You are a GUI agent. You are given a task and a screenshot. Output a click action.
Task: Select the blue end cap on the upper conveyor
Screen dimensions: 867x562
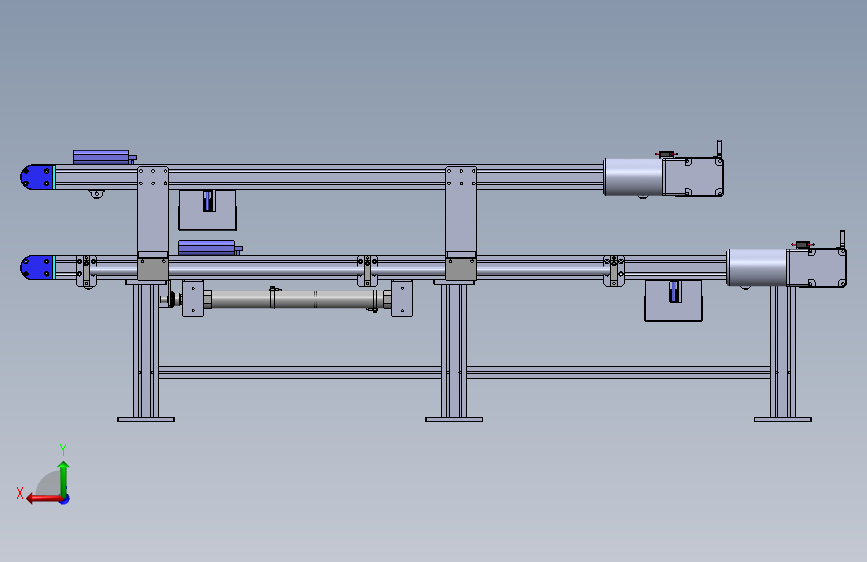click(x=36, y=177)
